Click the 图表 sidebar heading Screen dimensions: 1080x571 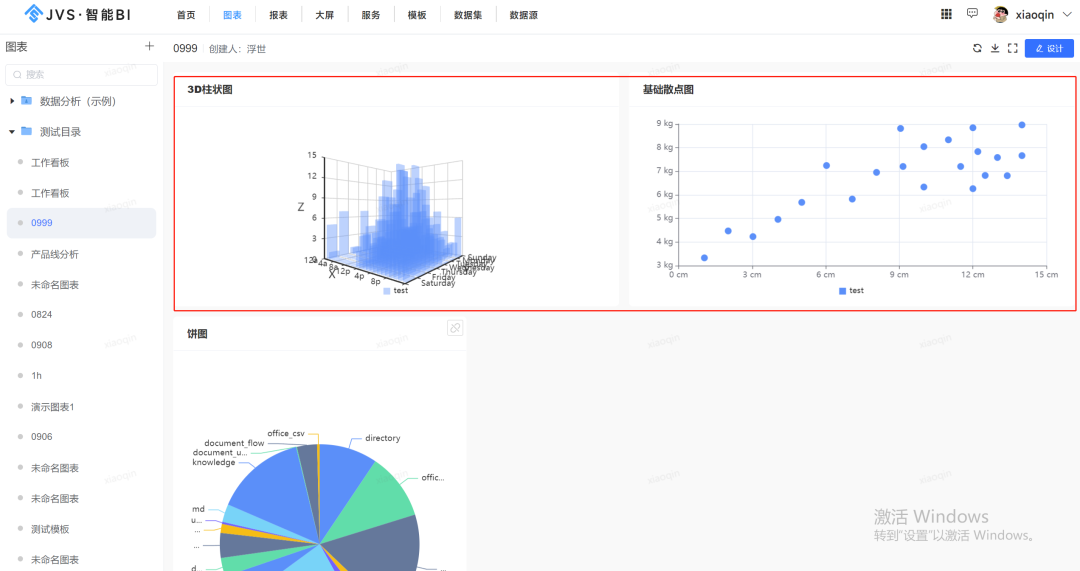[x=17, y=47]
